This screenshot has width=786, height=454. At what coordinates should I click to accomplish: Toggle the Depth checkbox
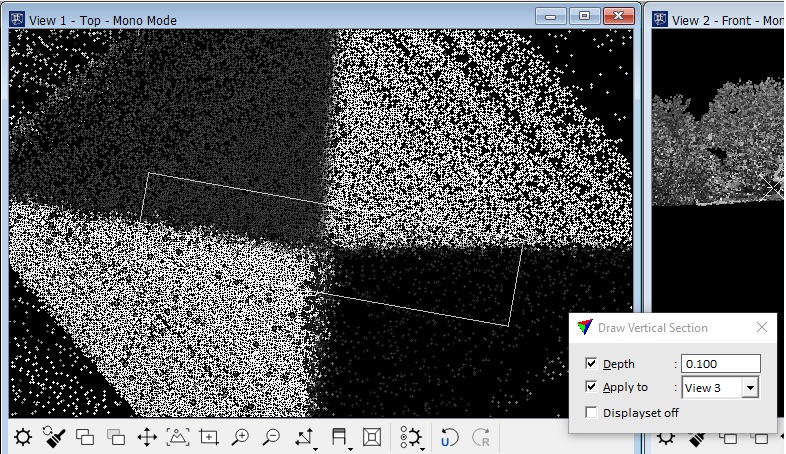coord(591,363)
